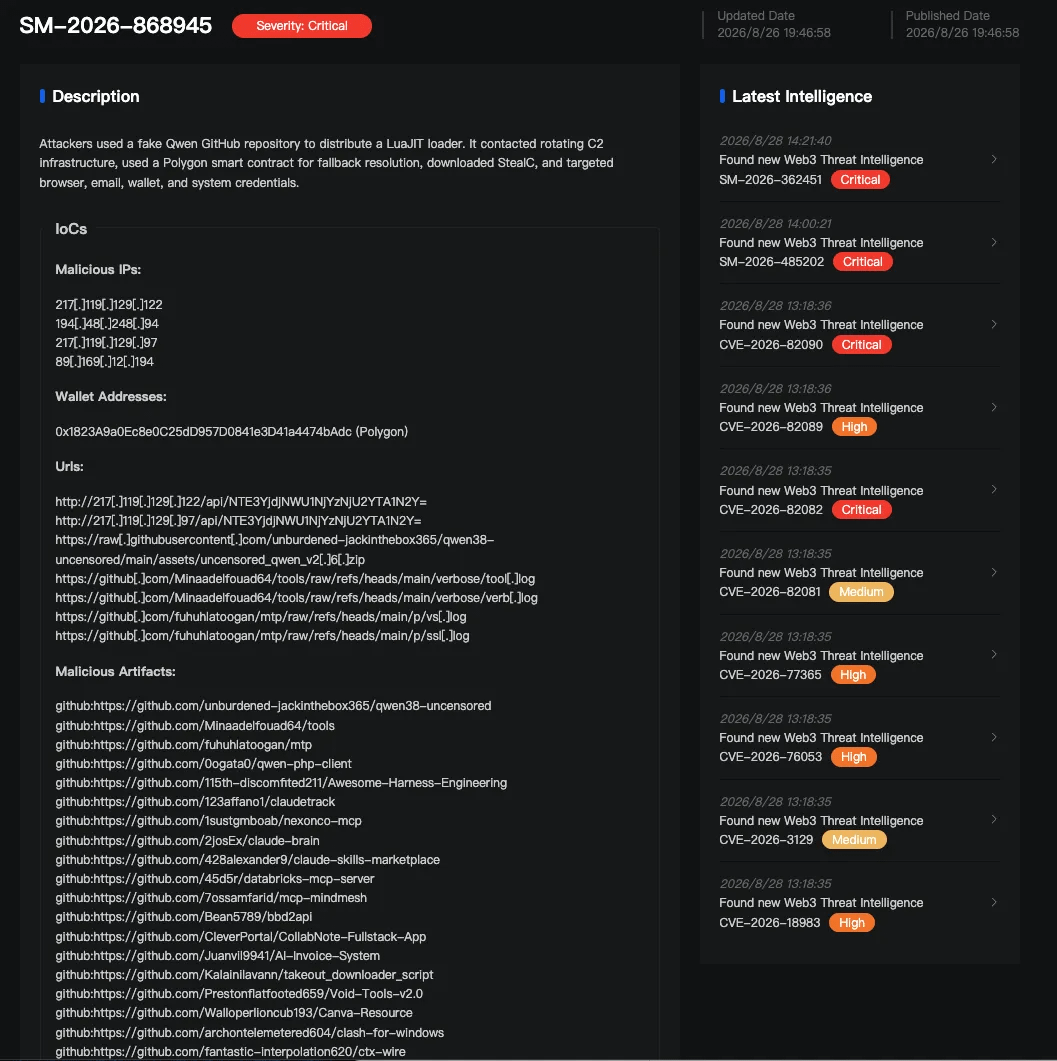Open chevron for SM-2026-485202 intelligence entry
This screenshot has height=1061, width=1057.
pos(993,242)
